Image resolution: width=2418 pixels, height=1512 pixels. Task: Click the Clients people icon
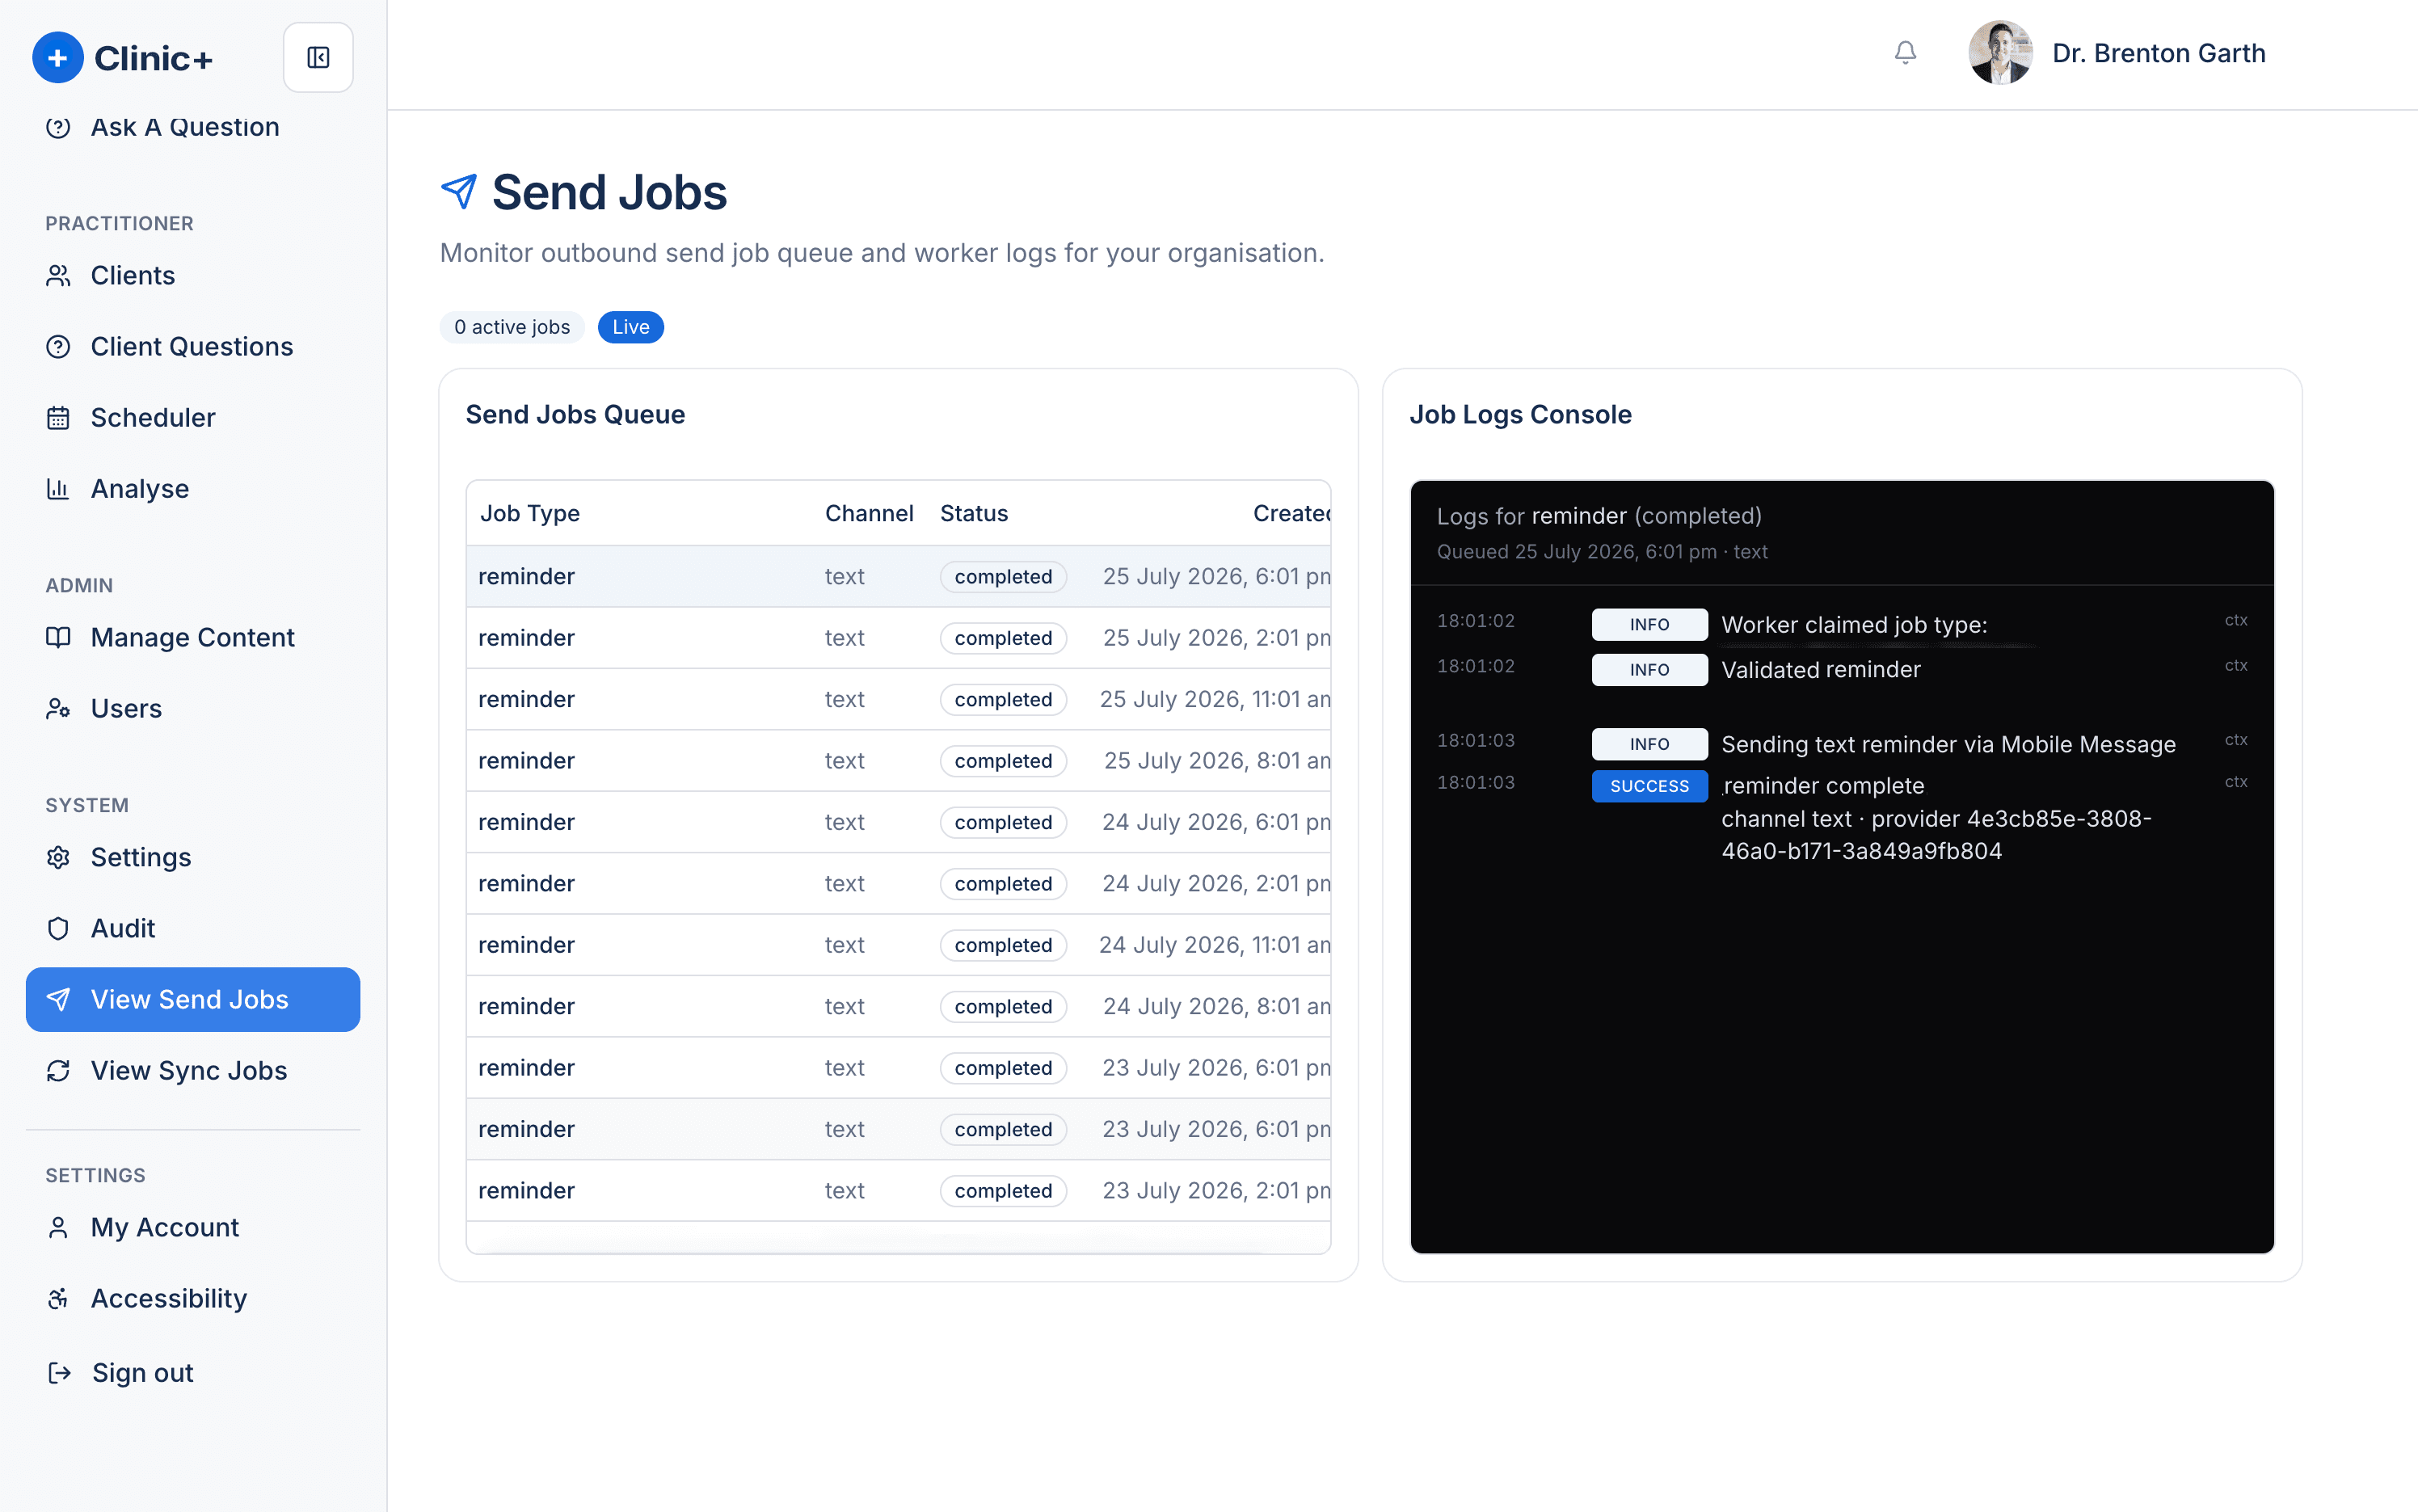pos(58,275)
